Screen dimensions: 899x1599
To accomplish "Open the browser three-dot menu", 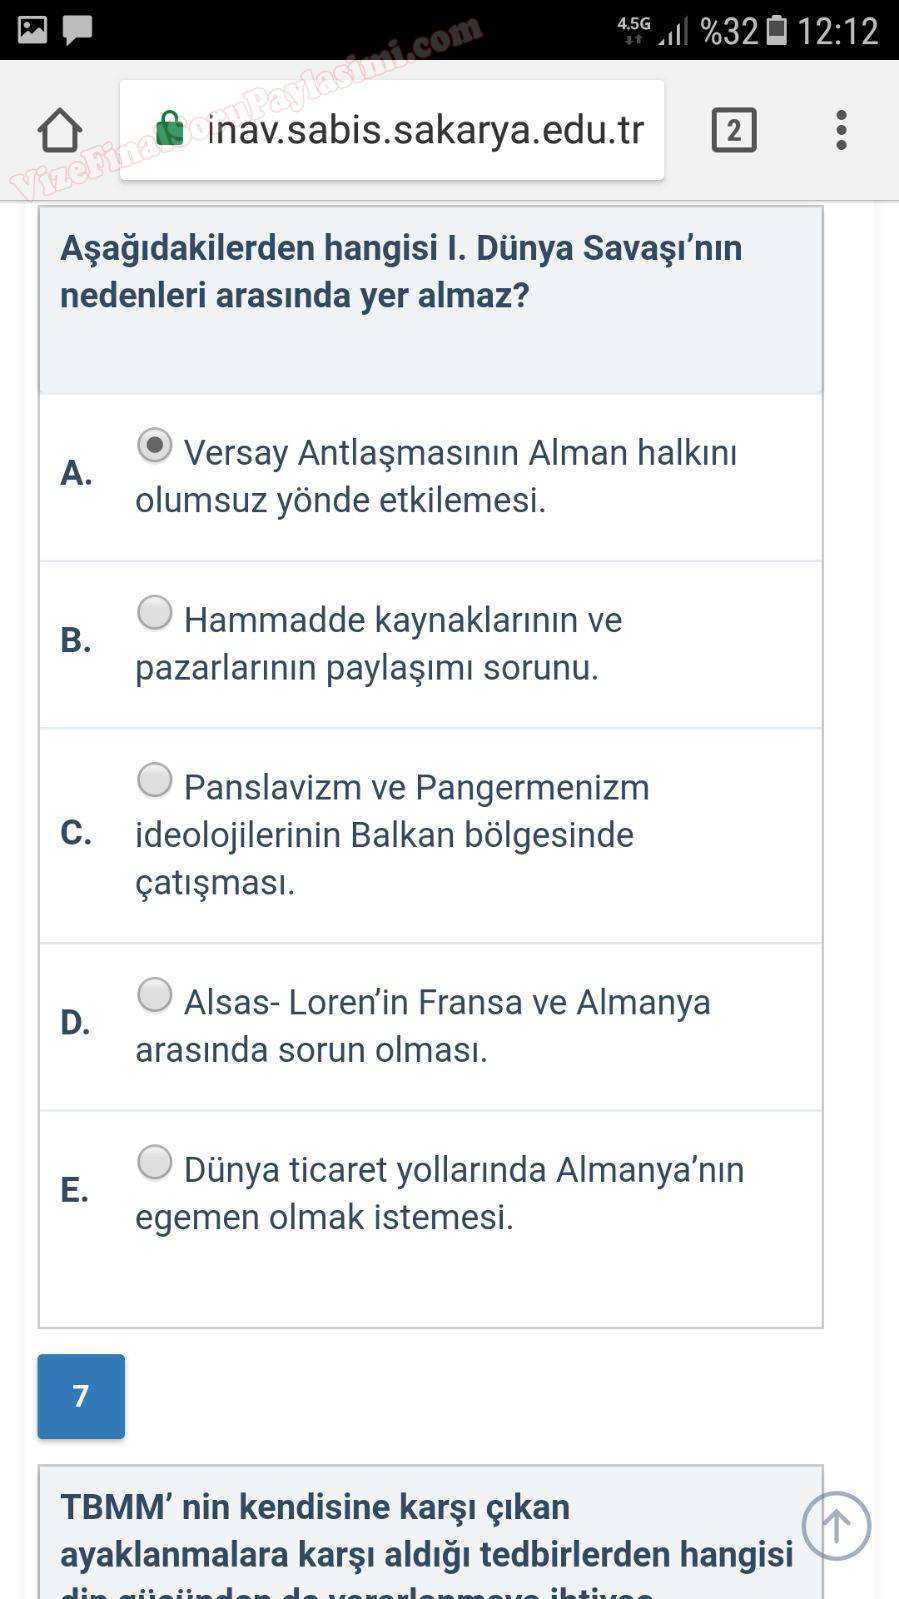I will click(841, 130).
